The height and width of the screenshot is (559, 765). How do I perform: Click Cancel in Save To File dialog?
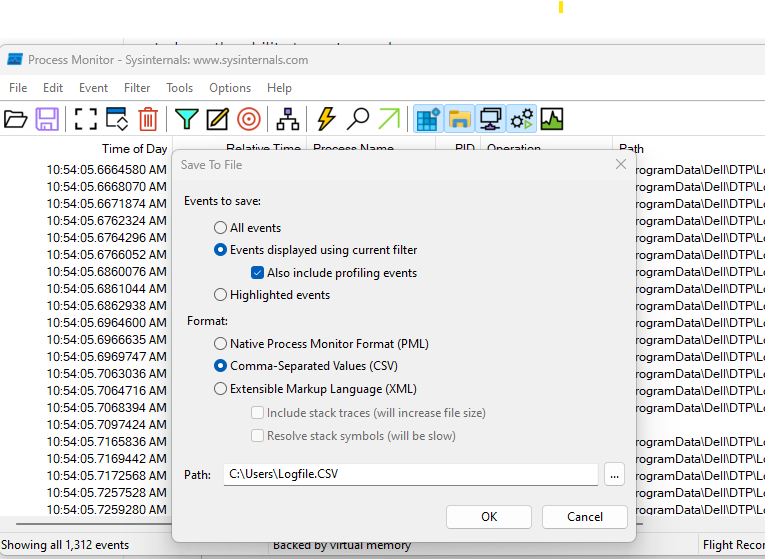tap(584, 517)
